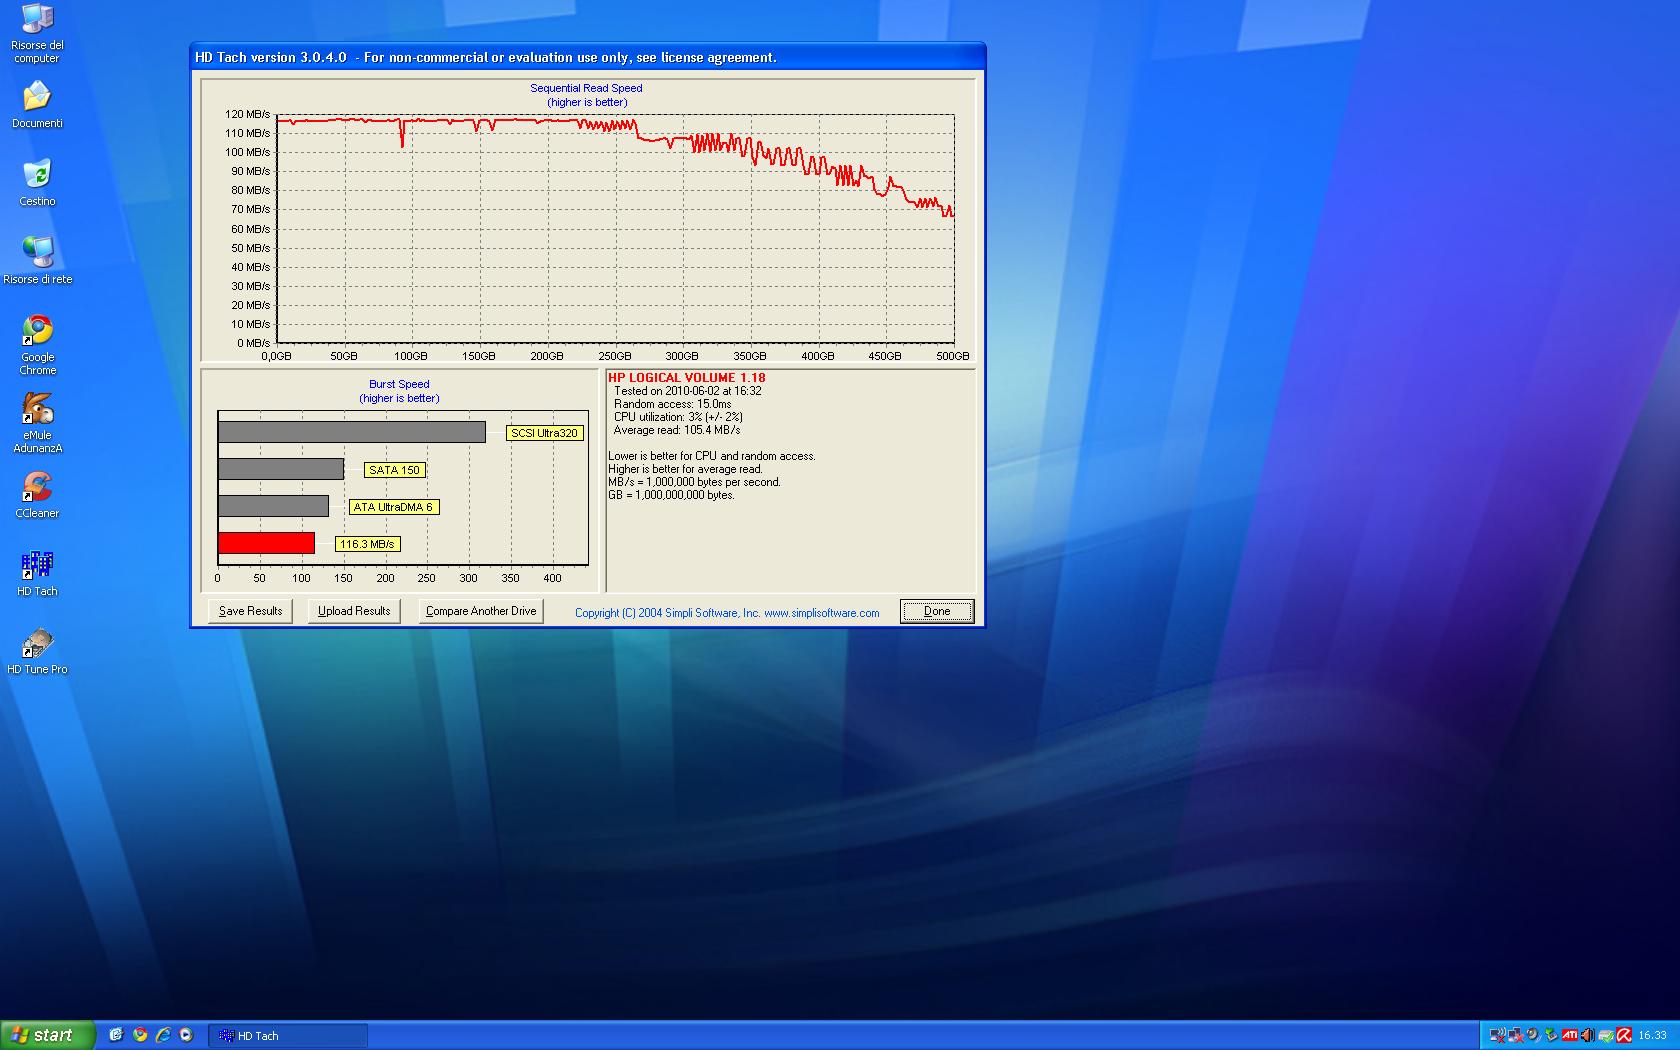Click HD Tach taskbar button

(288, 1036)
